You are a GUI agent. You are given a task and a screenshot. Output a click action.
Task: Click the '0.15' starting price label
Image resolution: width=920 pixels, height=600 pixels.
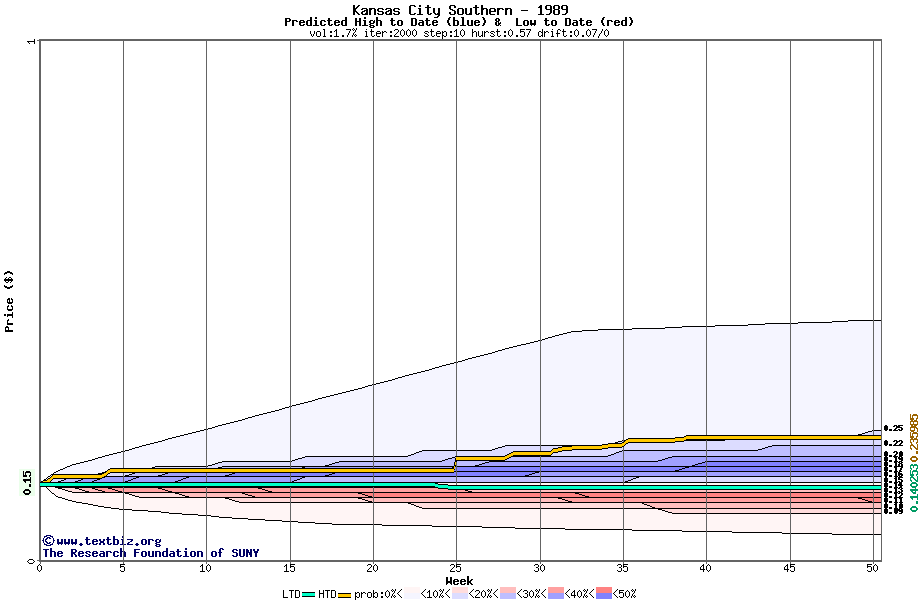(28, 483)
